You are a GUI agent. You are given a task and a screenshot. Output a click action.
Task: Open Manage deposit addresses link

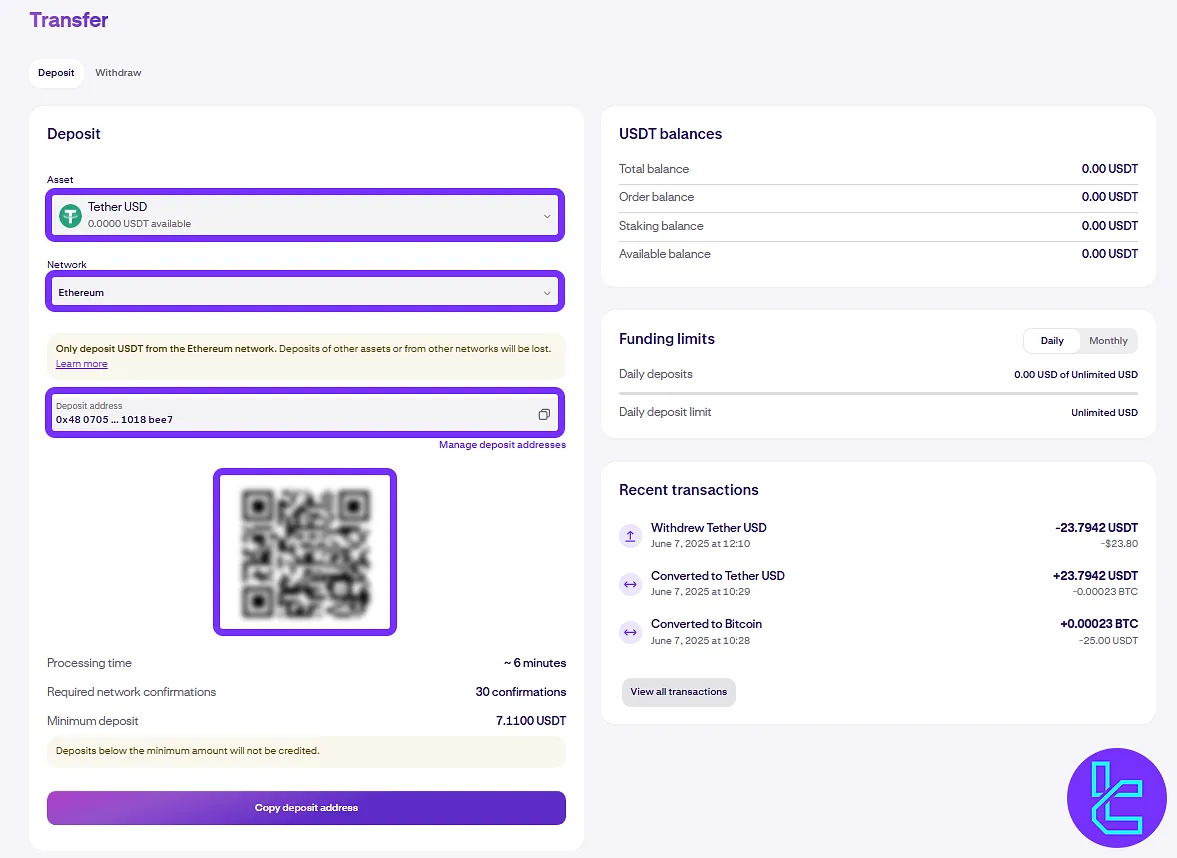pyautogui.click(x=502, y=444)
